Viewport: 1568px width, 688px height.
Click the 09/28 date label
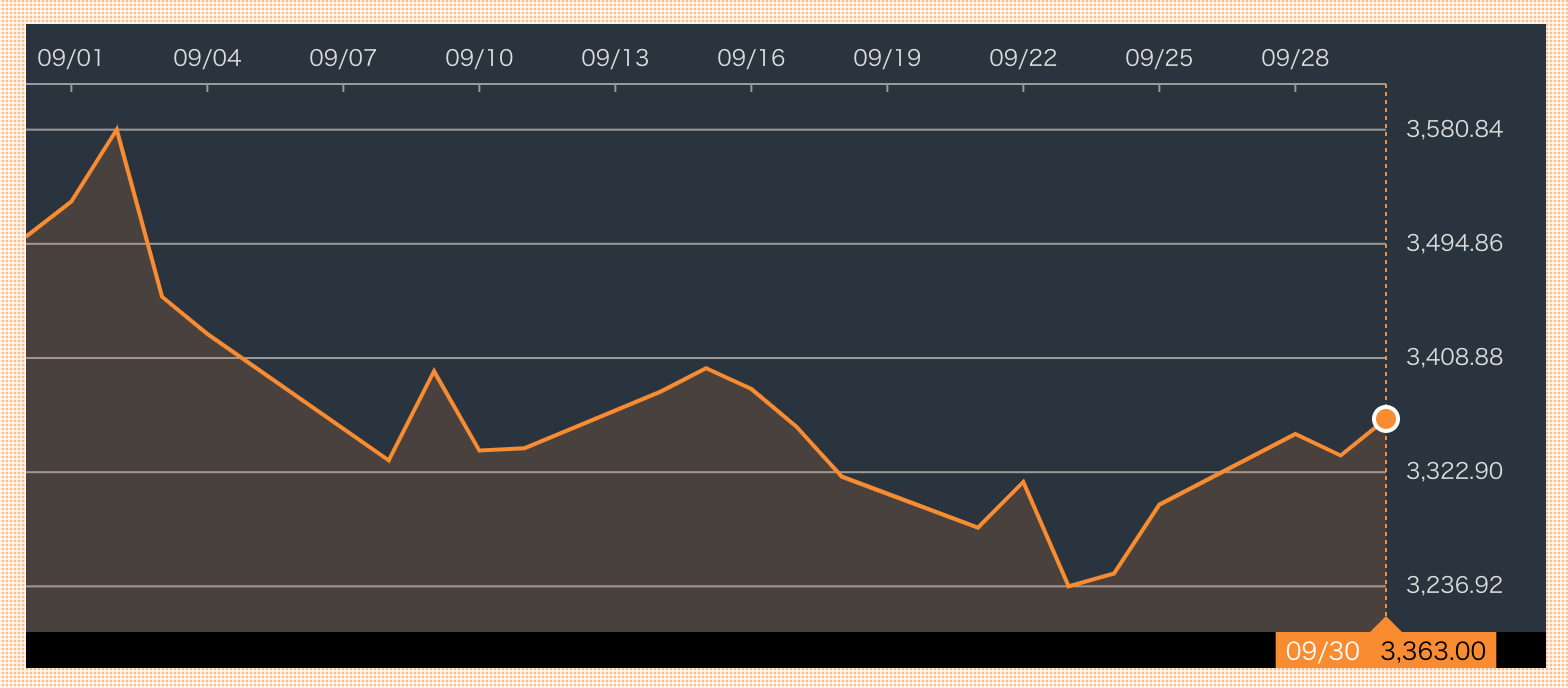(x=1295, y=58)
